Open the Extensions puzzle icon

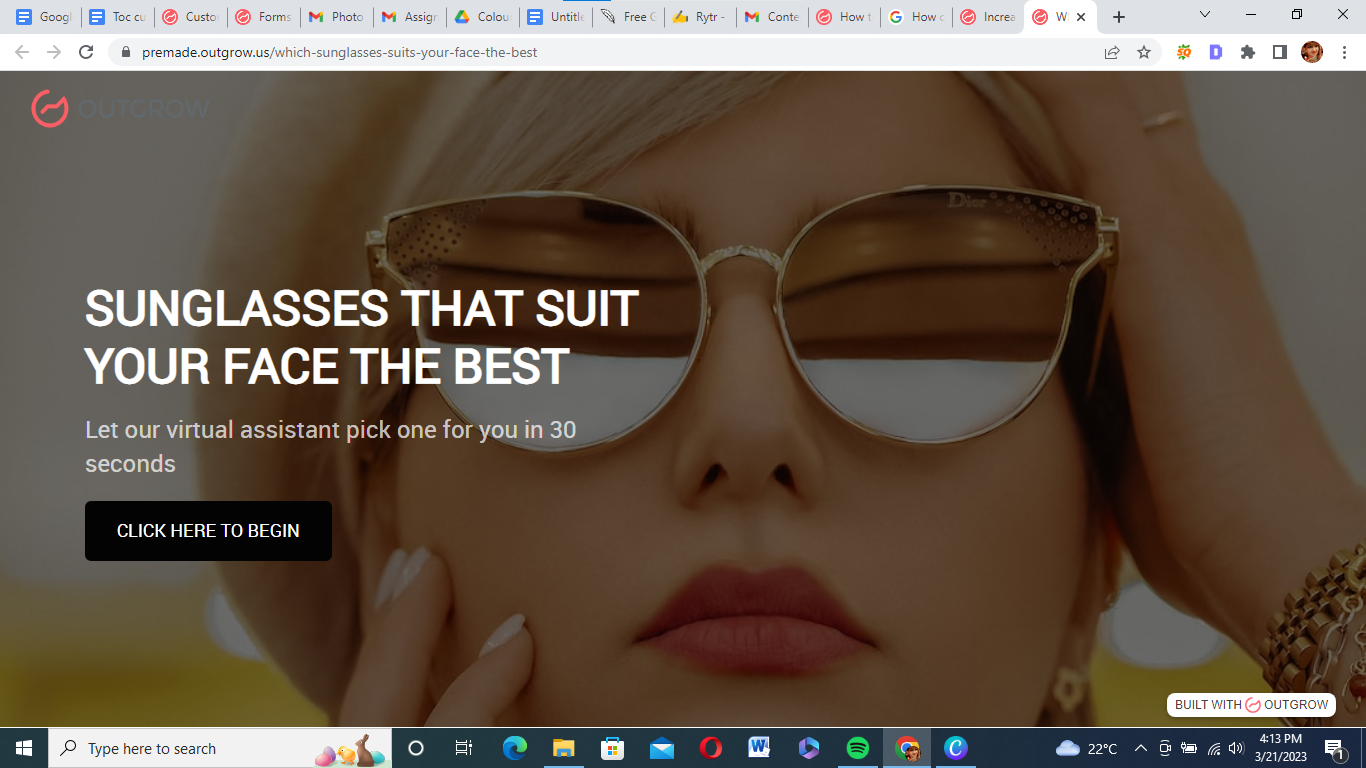click(1247, 52)
